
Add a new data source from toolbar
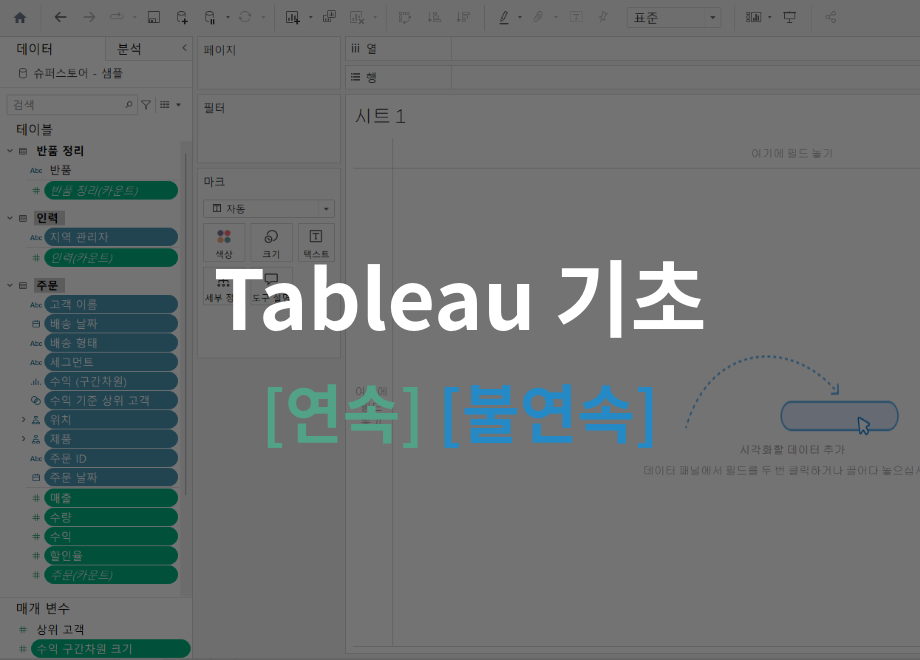pyautogui.click(x=181, y=18)
